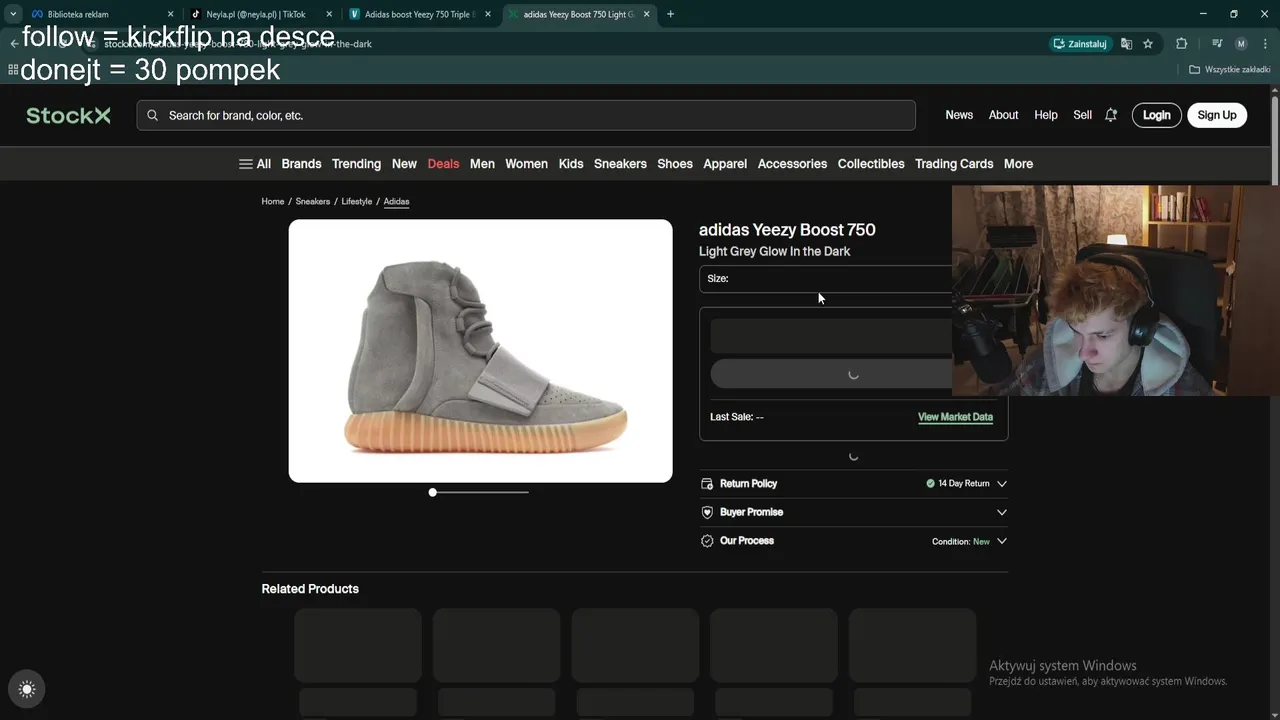Image resolution: width=1280 pixels, height=720 pixels.
Task: Click the image carousel slider handle
Action: click(x=432, y=492)
